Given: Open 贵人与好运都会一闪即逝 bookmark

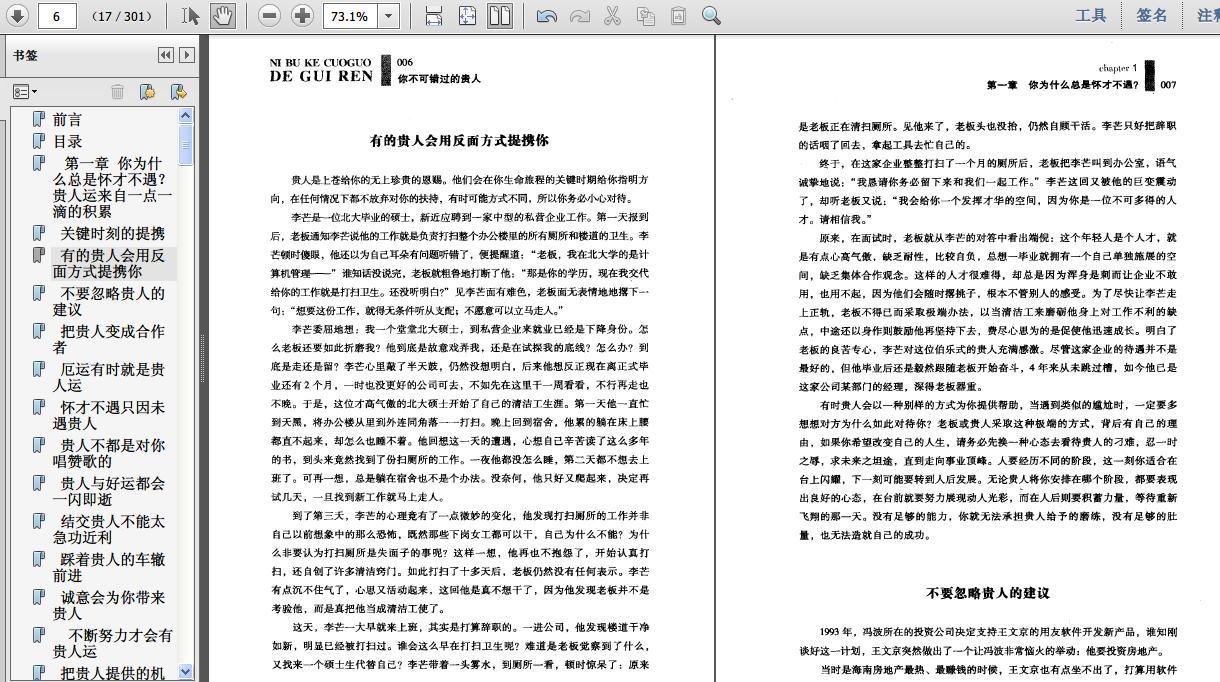Looking at the screenshot, I should tap(109, 491).
